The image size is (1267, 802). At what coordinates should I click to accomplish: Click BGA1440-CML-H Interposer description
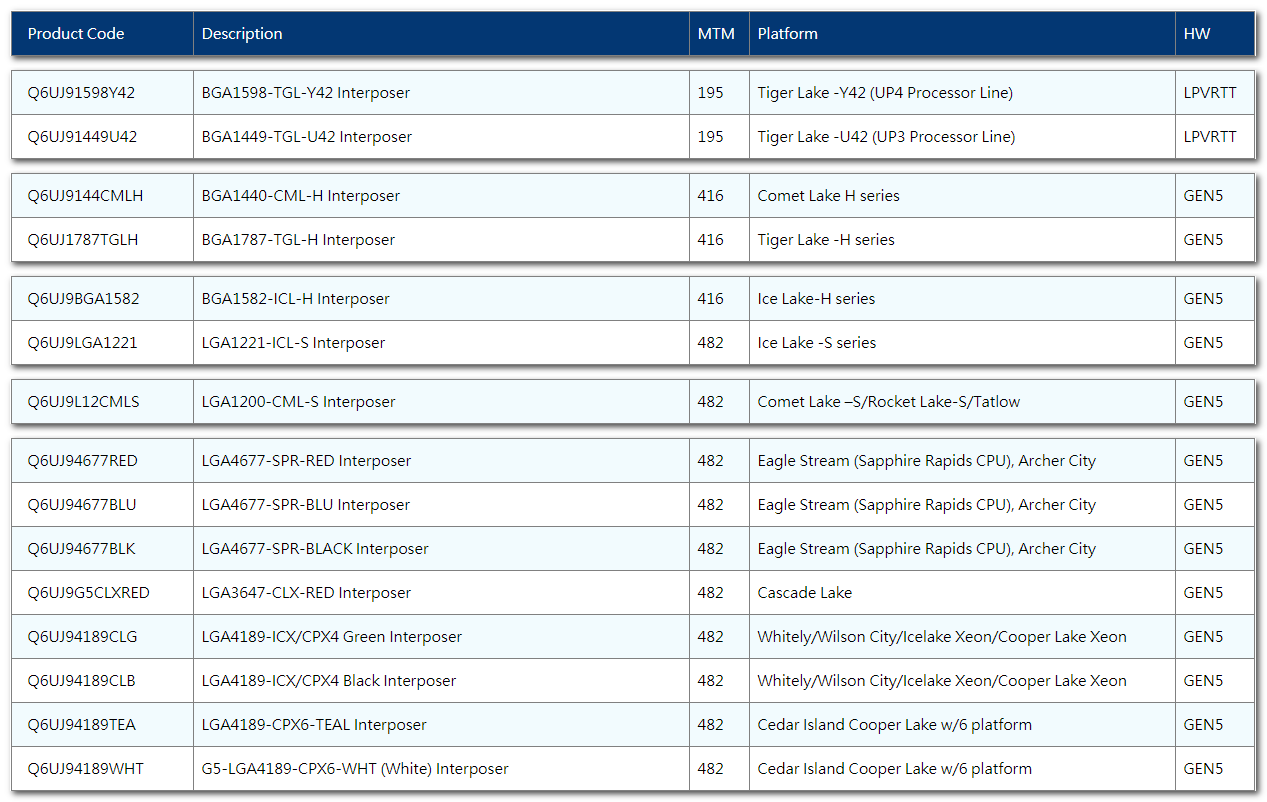tap(301, 196)
